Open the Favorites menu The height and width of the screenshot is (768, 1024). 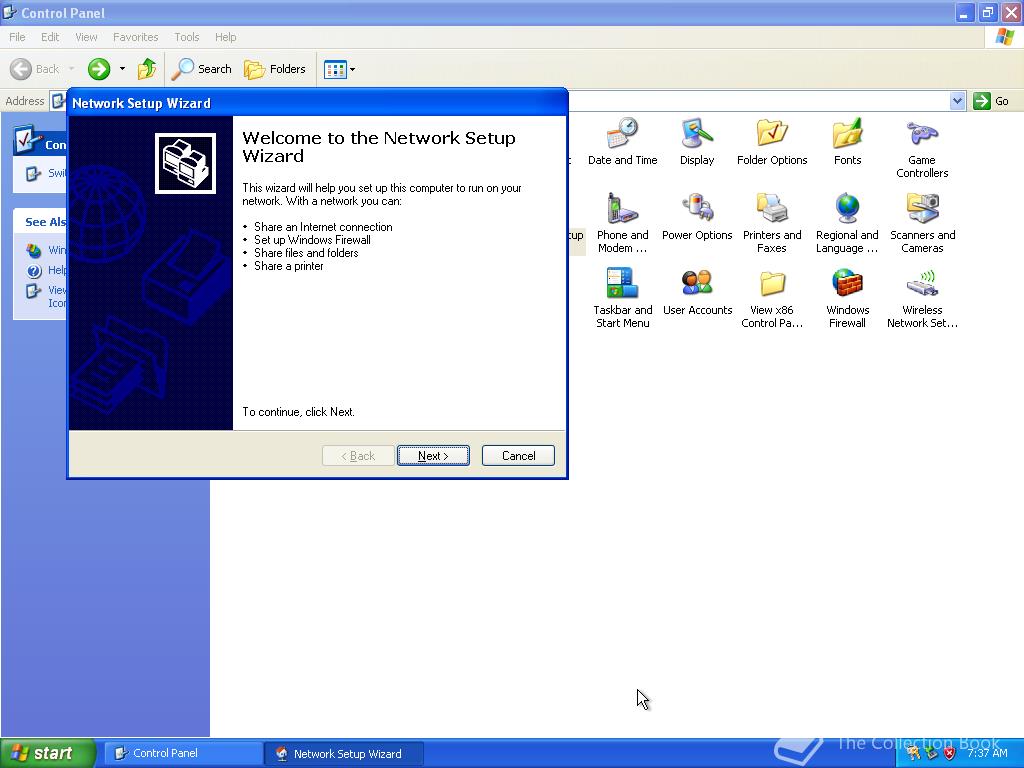(x=135, y=37)
